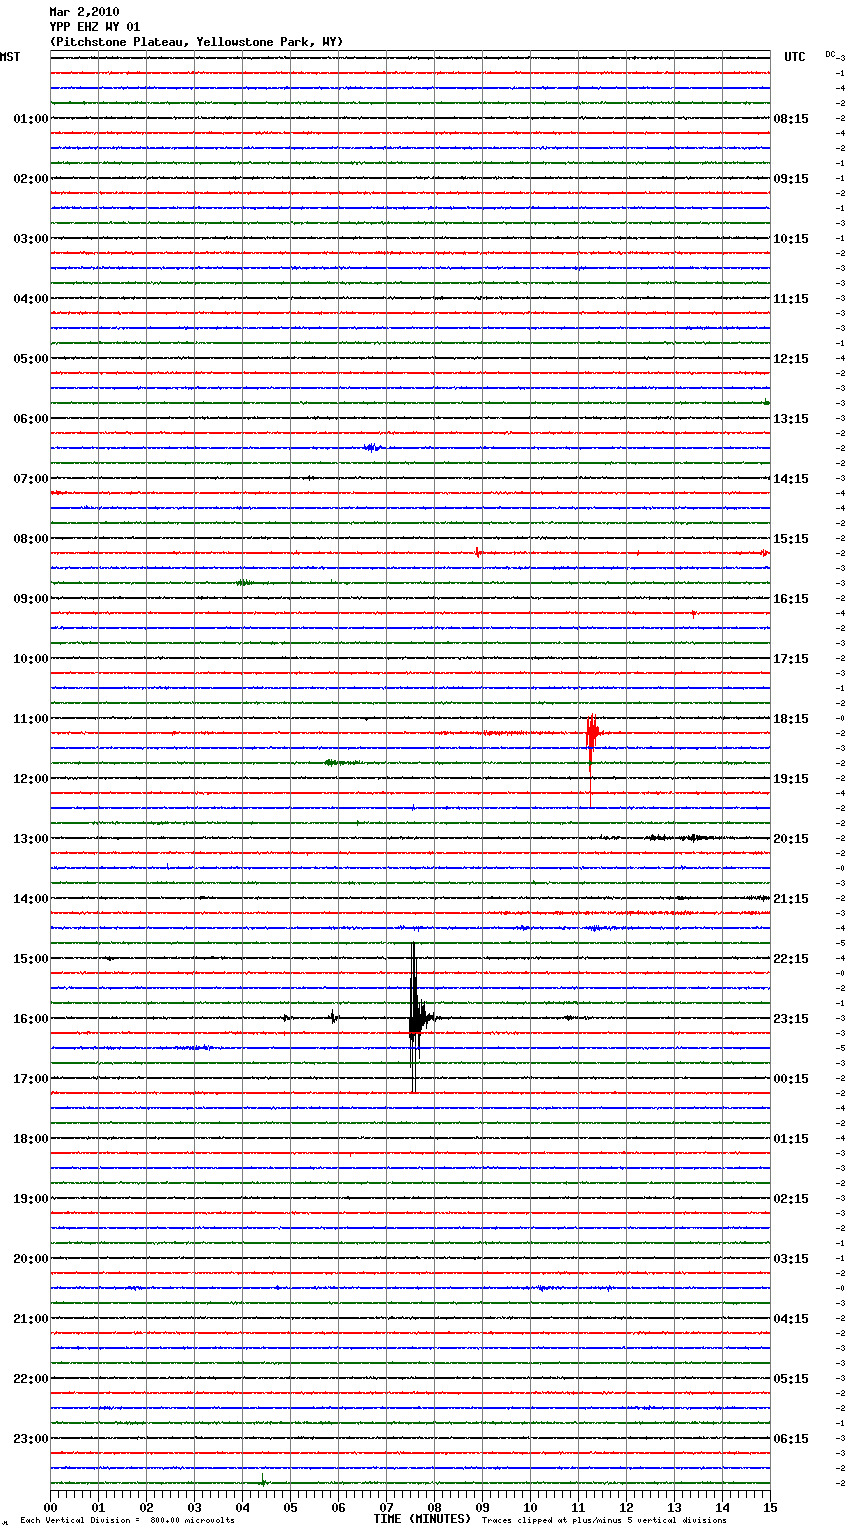Click minute tick label 08 on bottom axis

coord(434,1507)
